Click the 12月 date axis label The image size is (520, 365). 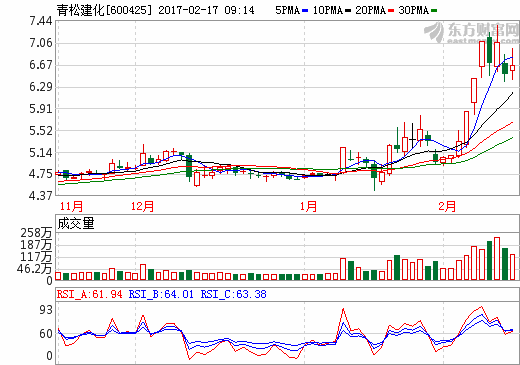pyautogui.click(x=142, y=206)
